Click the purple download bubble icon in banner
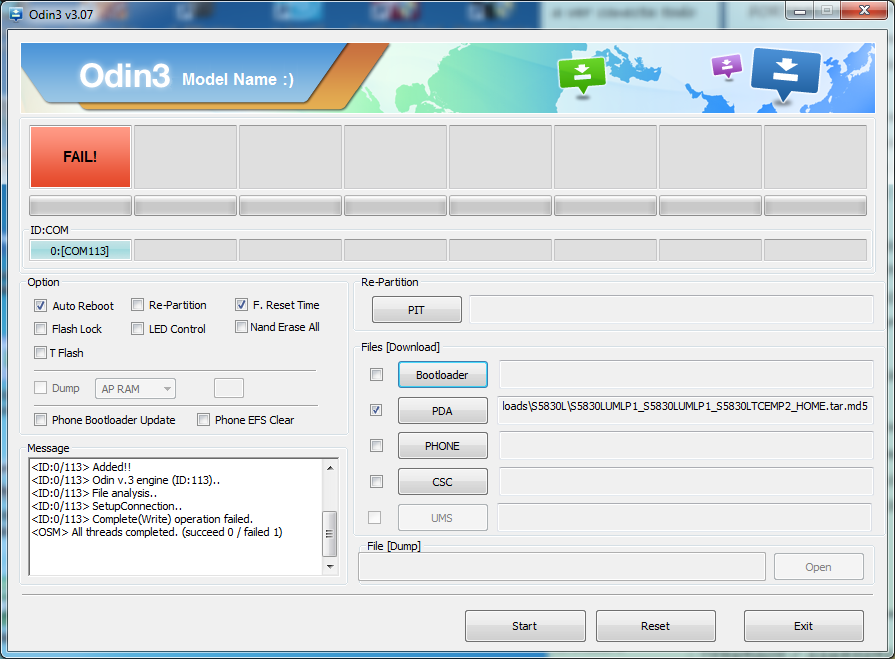The image size is (895, 659). (x=726, y=66)
